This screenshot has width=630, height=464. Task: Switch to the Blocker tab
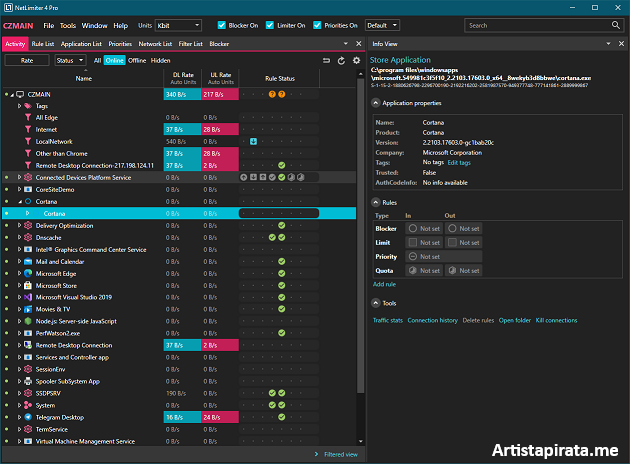(x=219, y=44)
